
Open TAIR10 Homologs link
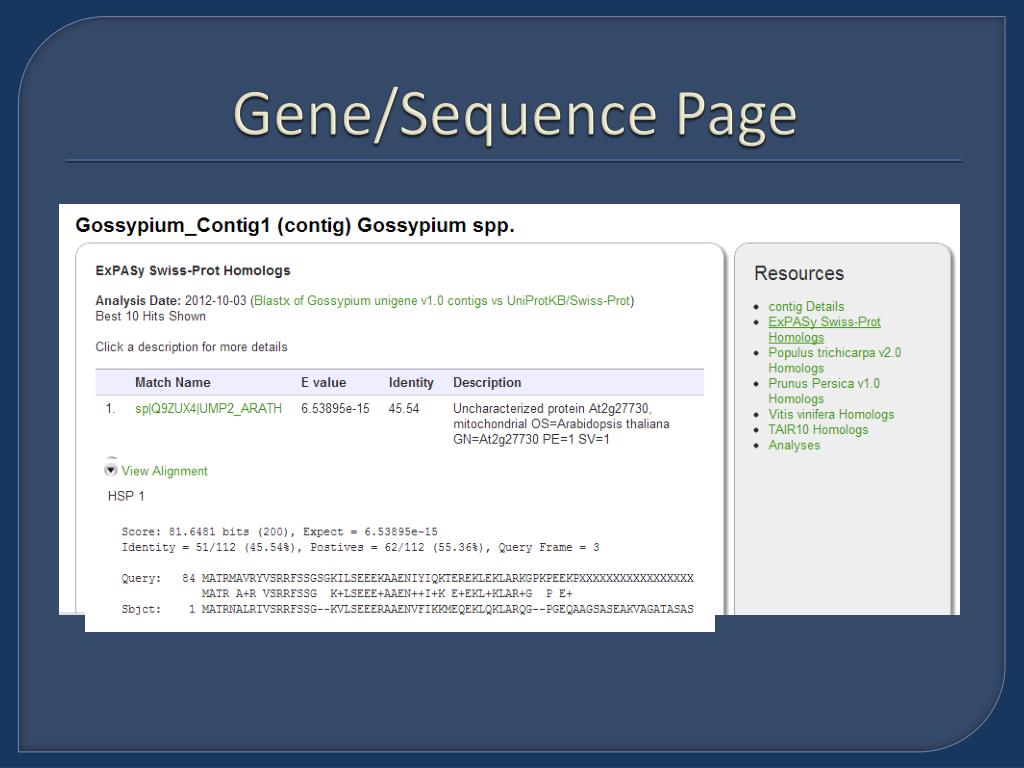tap(818, 429)
